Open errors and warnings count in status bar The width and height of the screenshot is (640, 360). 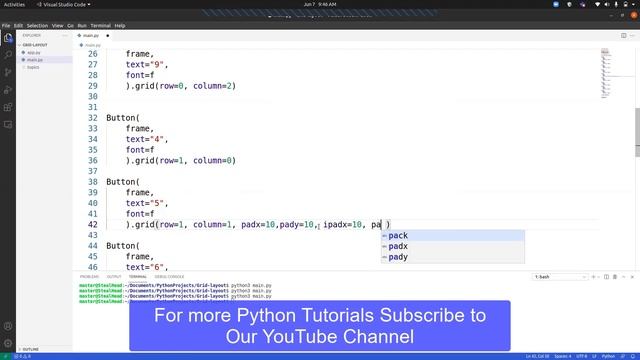pos(22,356)
